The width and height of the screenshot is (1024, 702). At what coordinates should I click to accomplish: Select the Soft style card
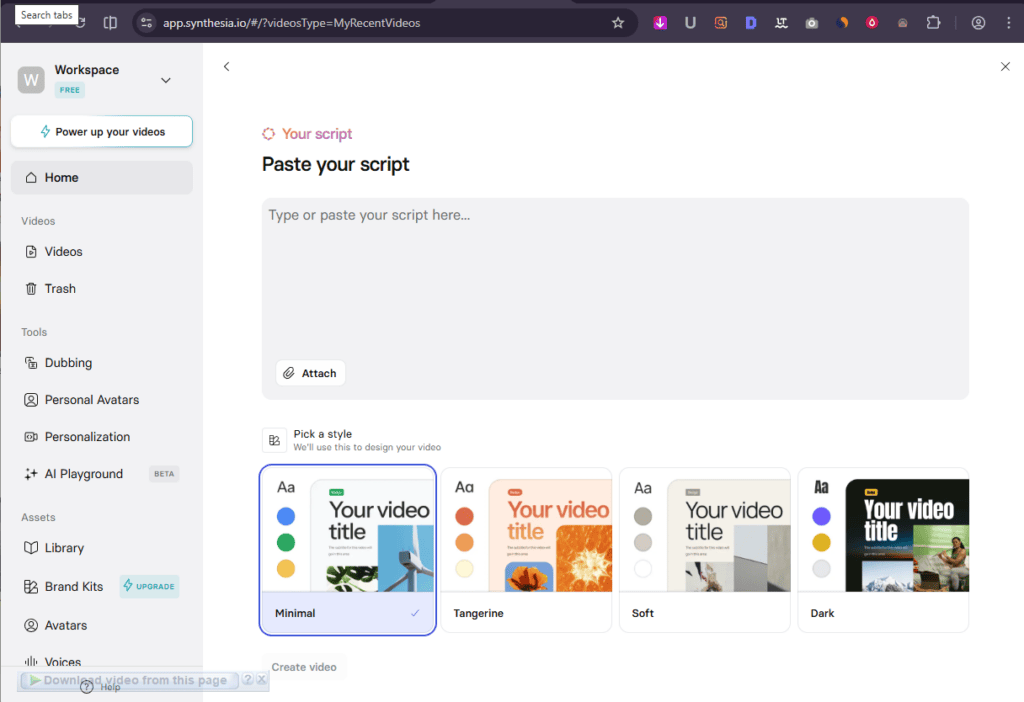point(705,550)
